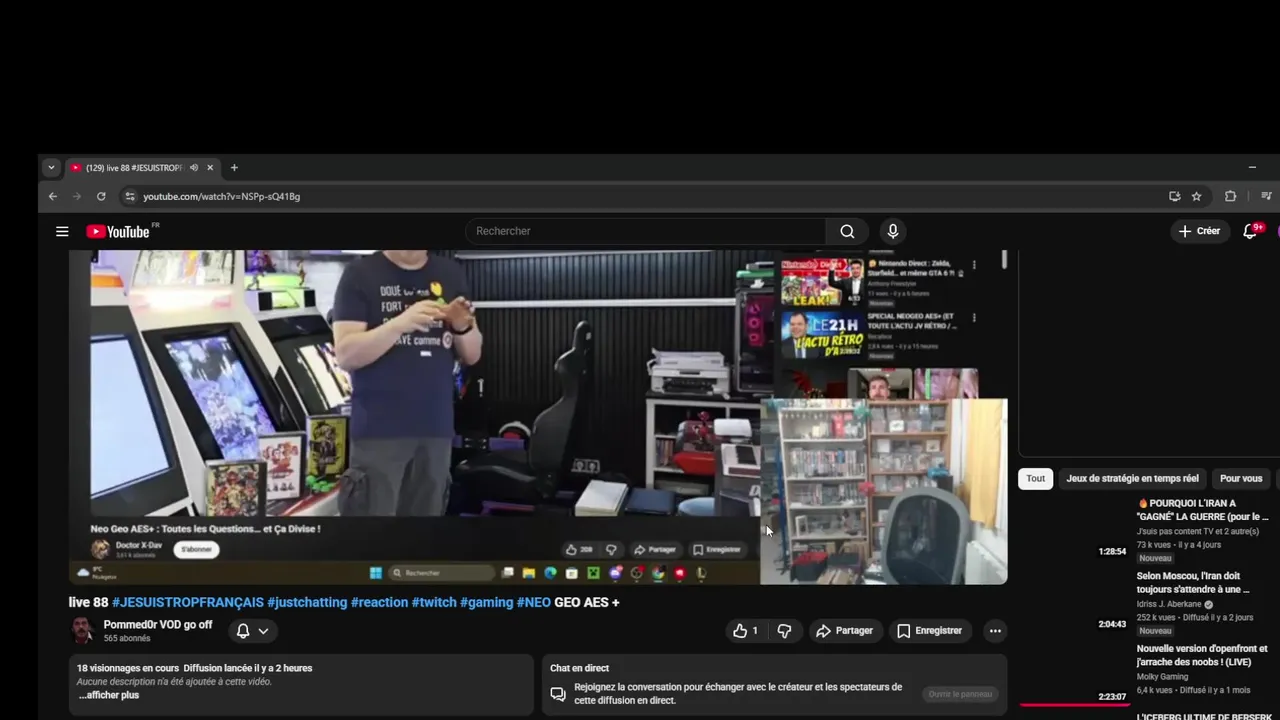This screenshot has height=720, width=1280.
Task: Click the youtube.com address bar URL
Action: [221, 197]
